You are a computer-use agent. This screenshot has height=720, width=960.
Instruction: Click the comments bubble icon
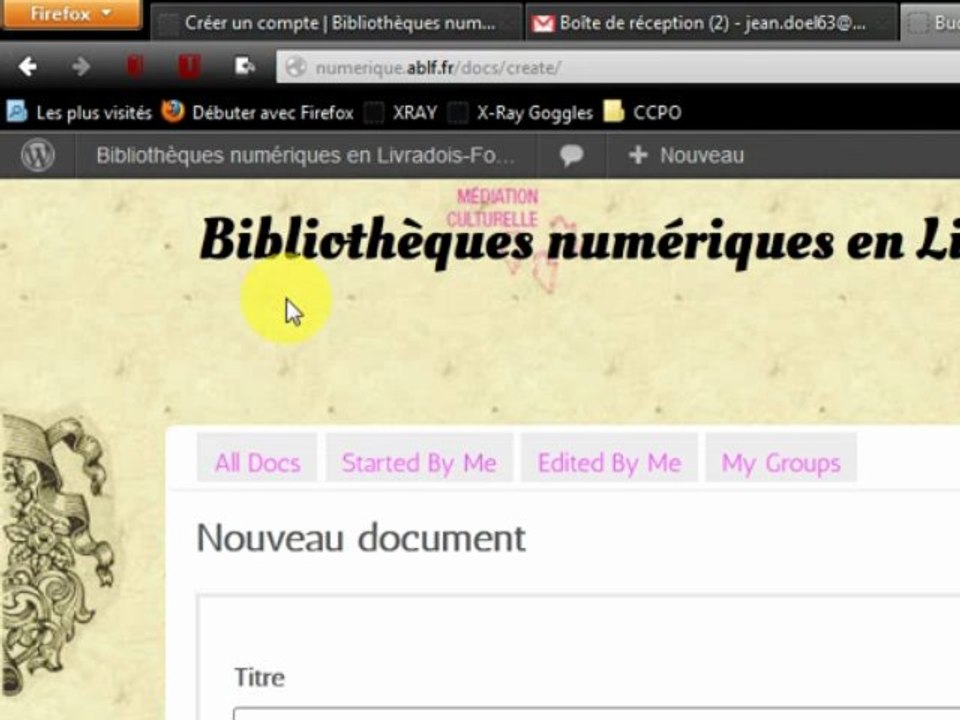[571, 156]
